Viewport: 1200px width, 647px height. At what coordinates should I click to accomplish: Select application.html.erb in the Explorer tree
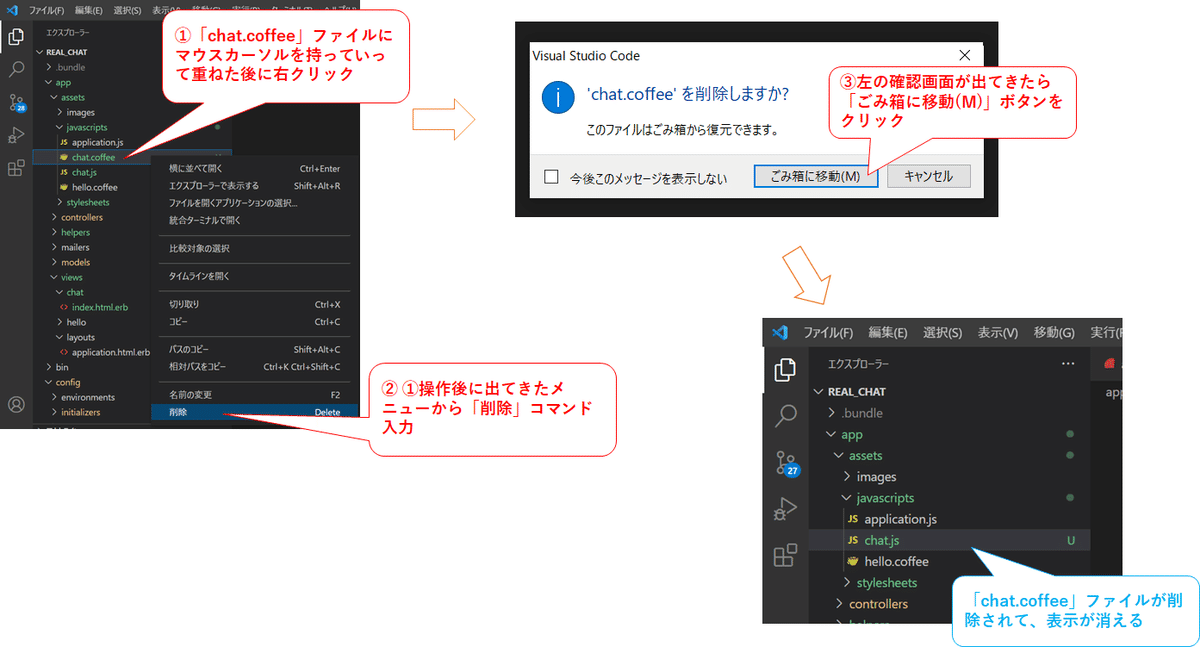pyautogui.click(x=111, y=352)
